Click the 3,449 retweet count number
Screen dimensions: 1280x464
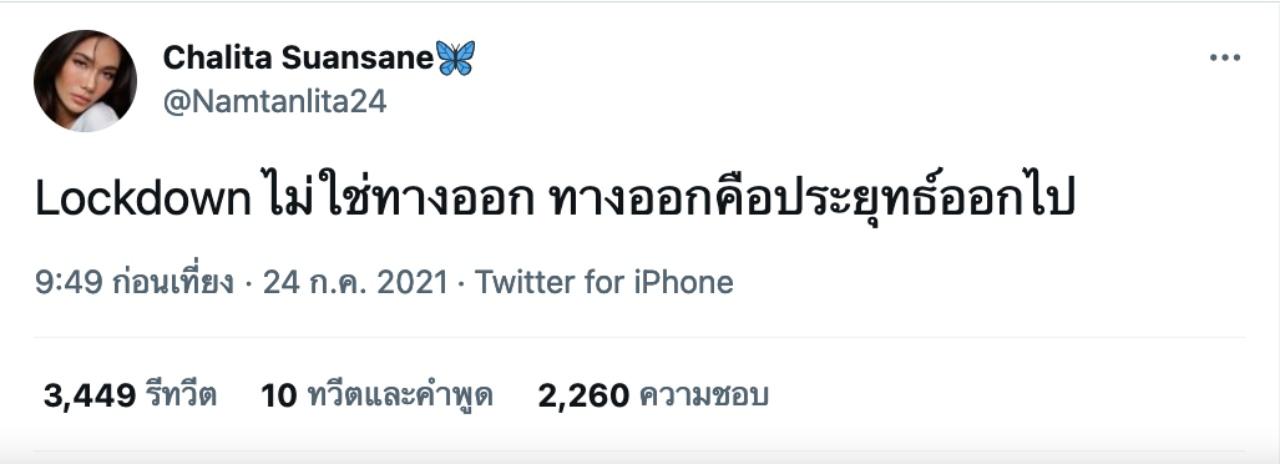pyautogui.click(x=89, y=396)
